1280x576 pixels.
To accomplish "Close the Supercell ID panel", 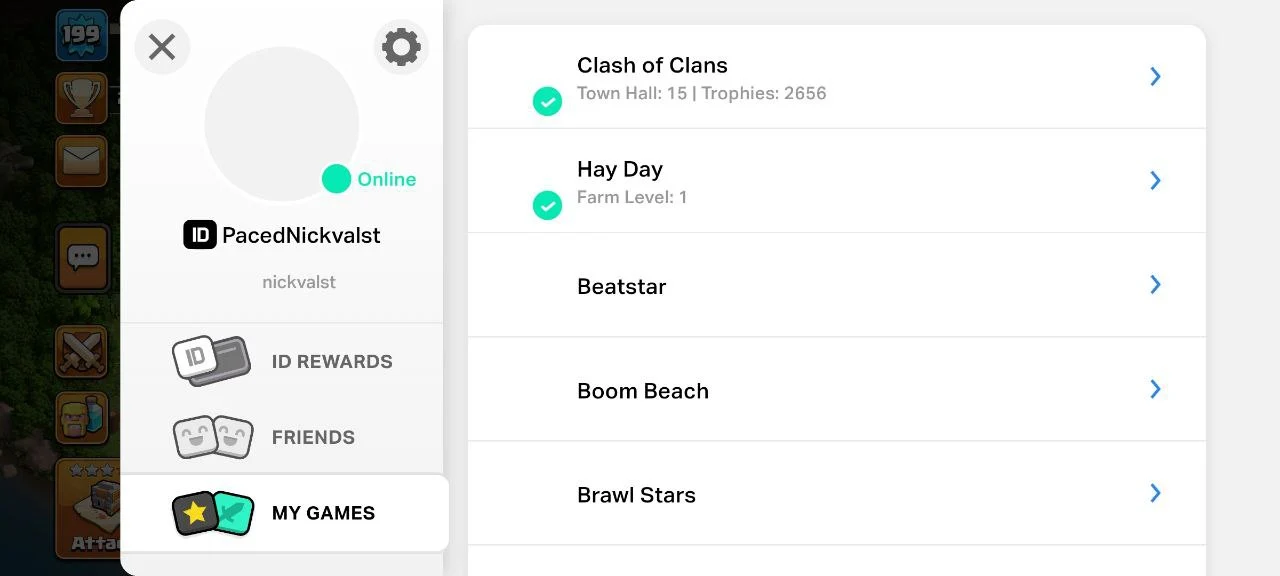I will (162, 47).
